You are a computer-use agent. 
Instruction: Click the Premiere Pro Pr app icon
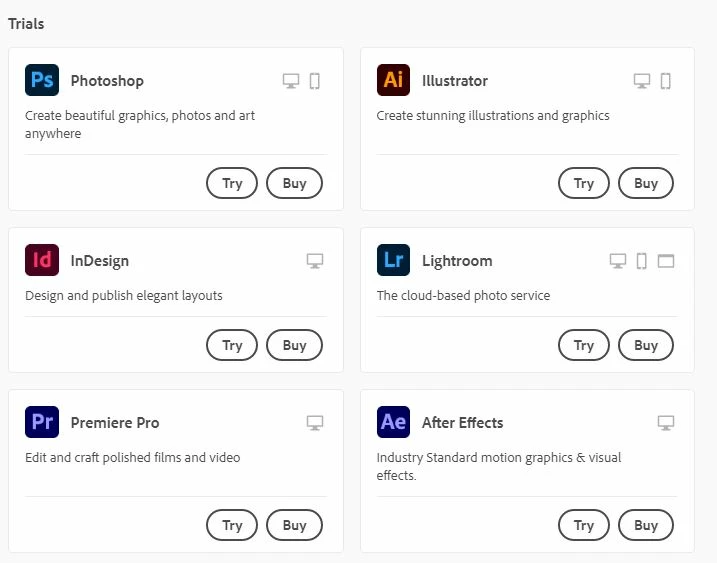42,422
